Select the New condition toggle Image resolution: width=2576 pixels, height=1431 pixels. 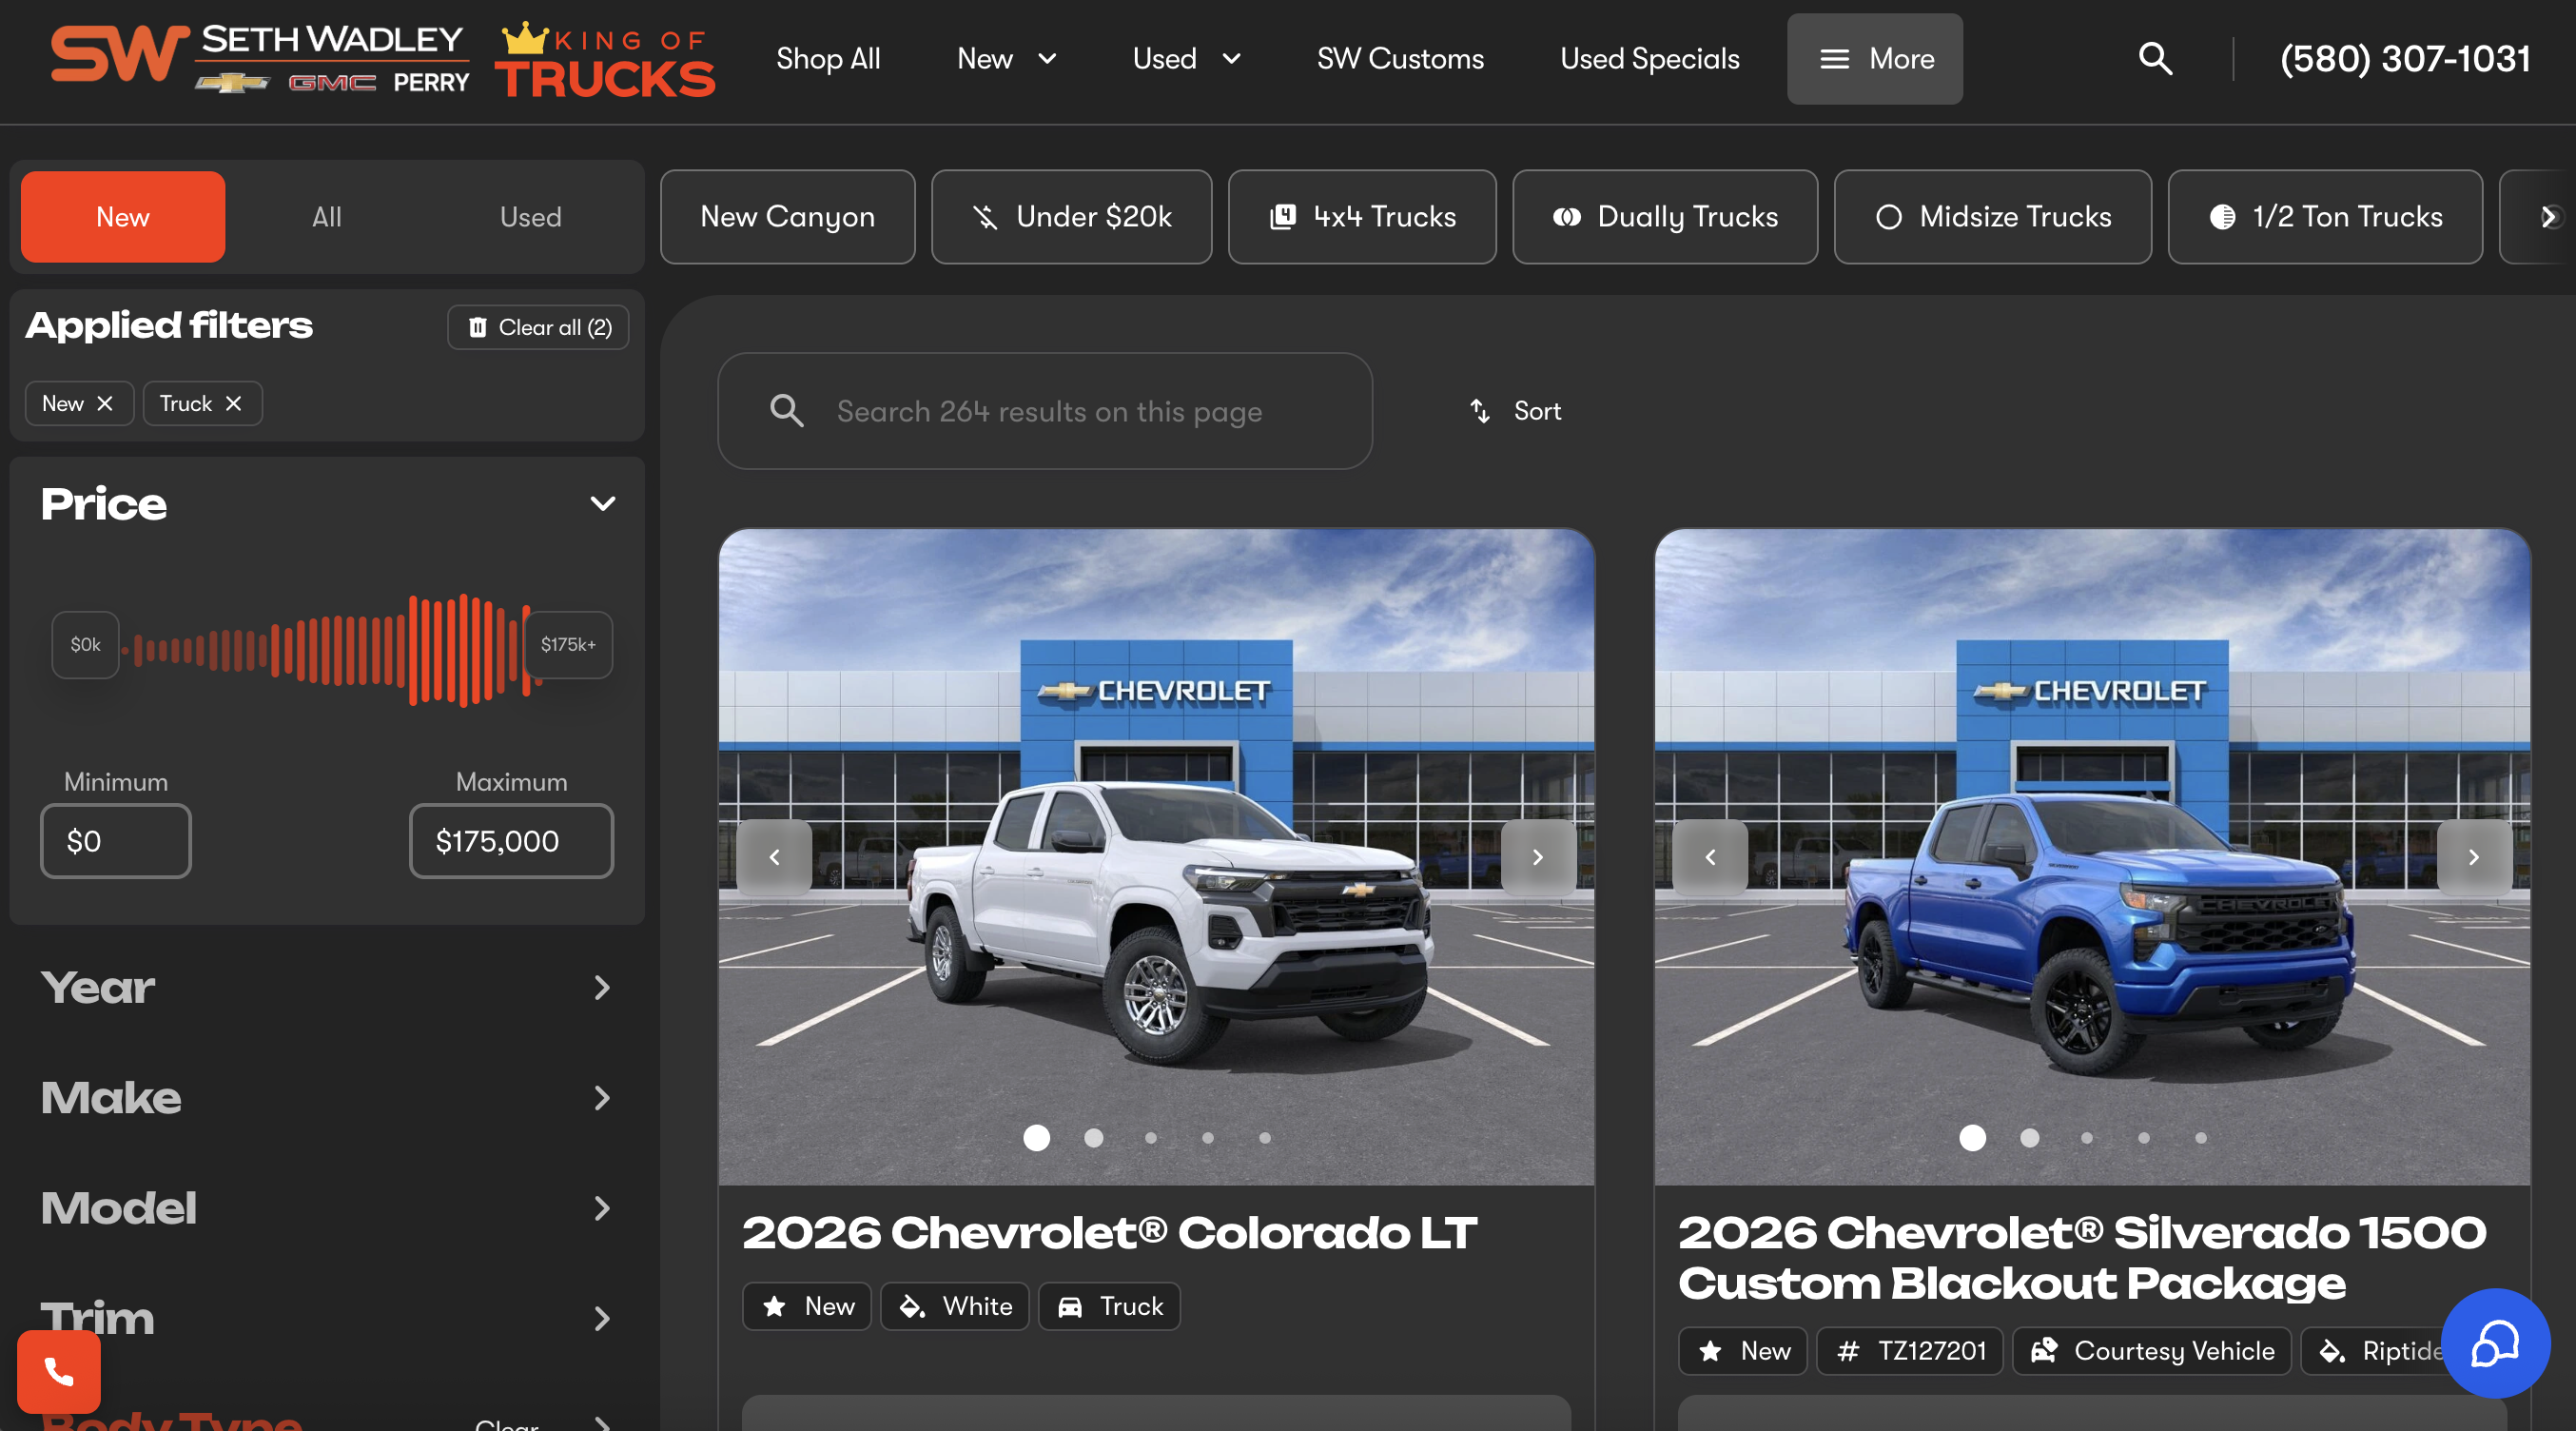[x=123, y=217]
